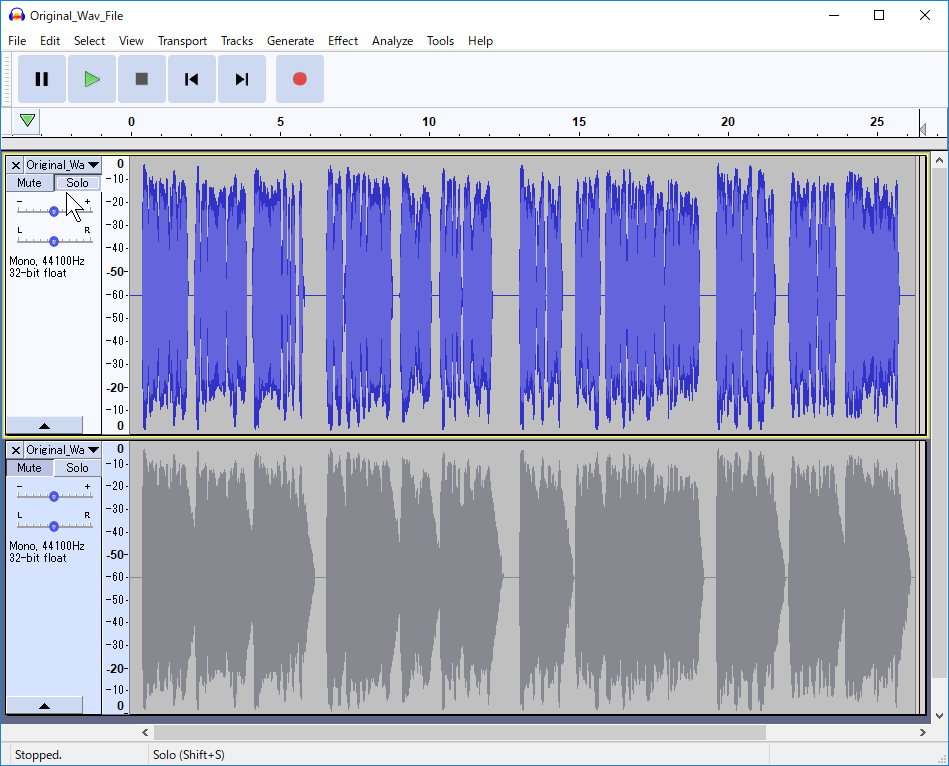Image resolution: width=949 pixels, height=766 pixels.
Task: Adjust the first track's pan slider
Action: pyautogui.click(x=54, y=241)
